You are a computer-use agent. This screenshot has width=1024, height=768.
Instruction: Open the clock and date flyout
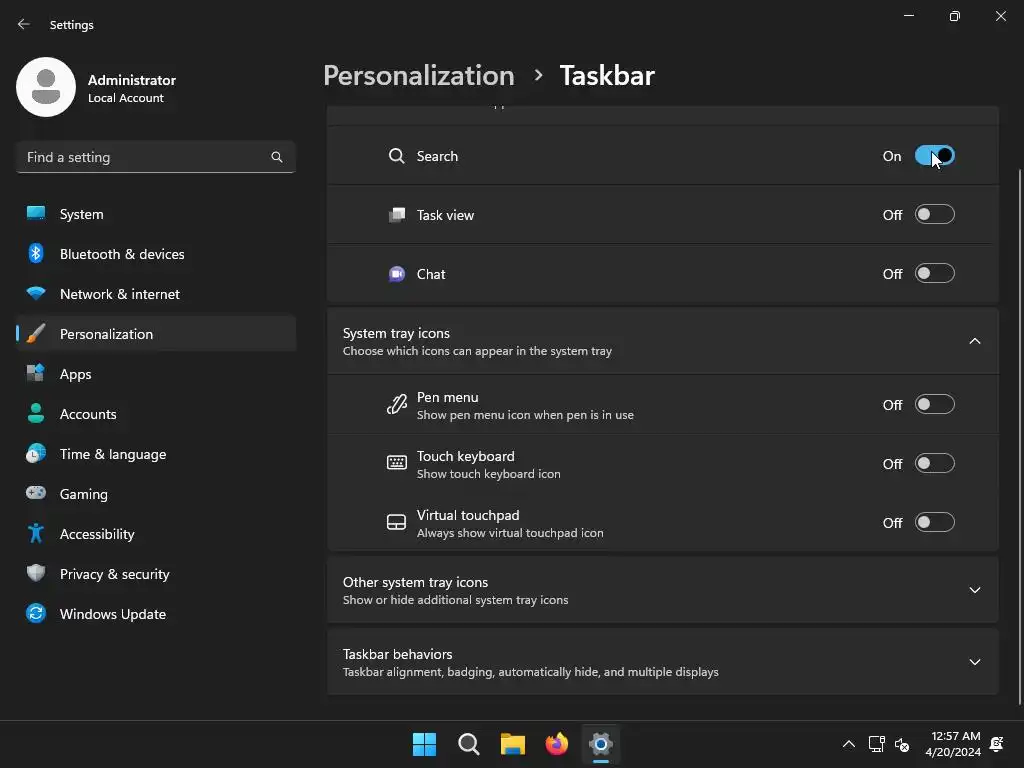953,744
